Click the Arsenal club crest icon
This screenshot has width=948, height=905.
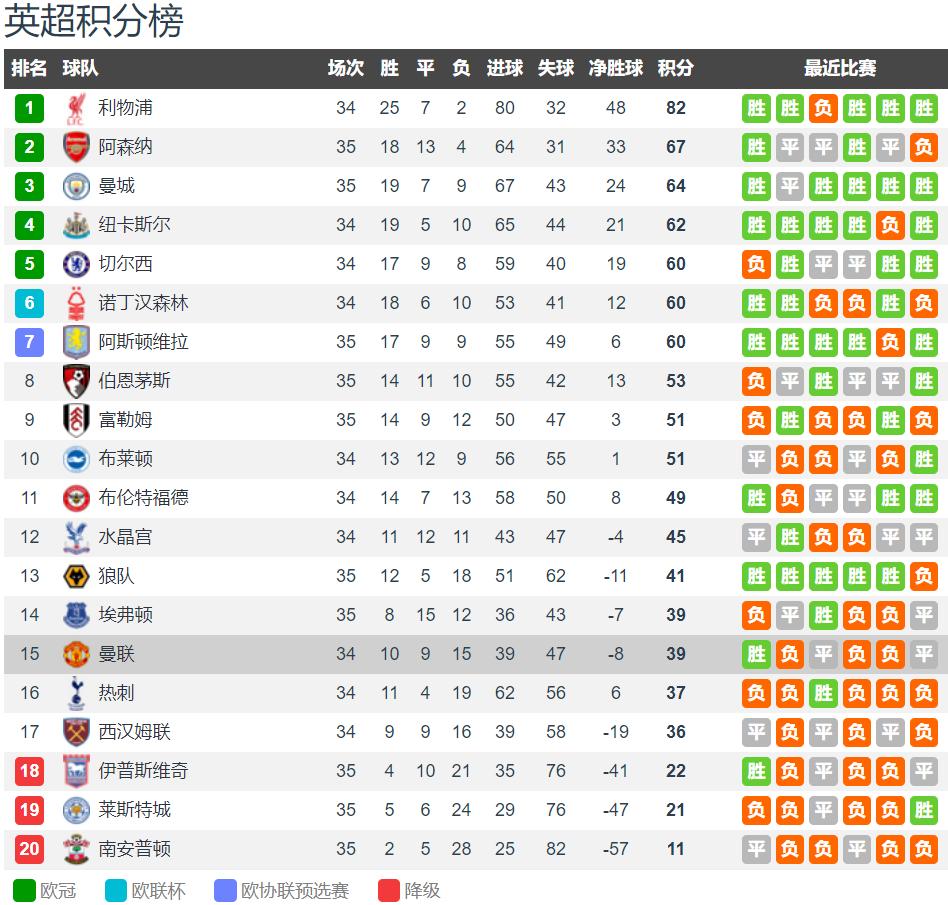(x=76, y=147)
